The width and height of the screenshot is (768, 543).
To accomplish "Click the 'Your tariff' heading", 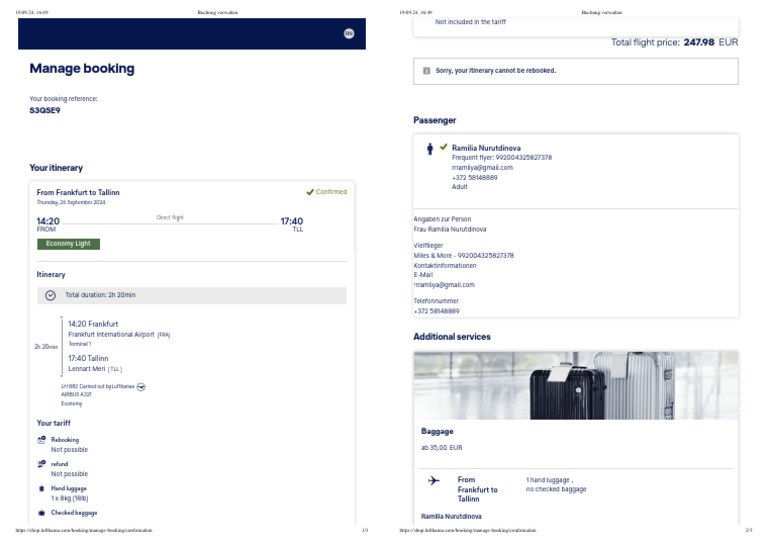I will tap(53, 423).
